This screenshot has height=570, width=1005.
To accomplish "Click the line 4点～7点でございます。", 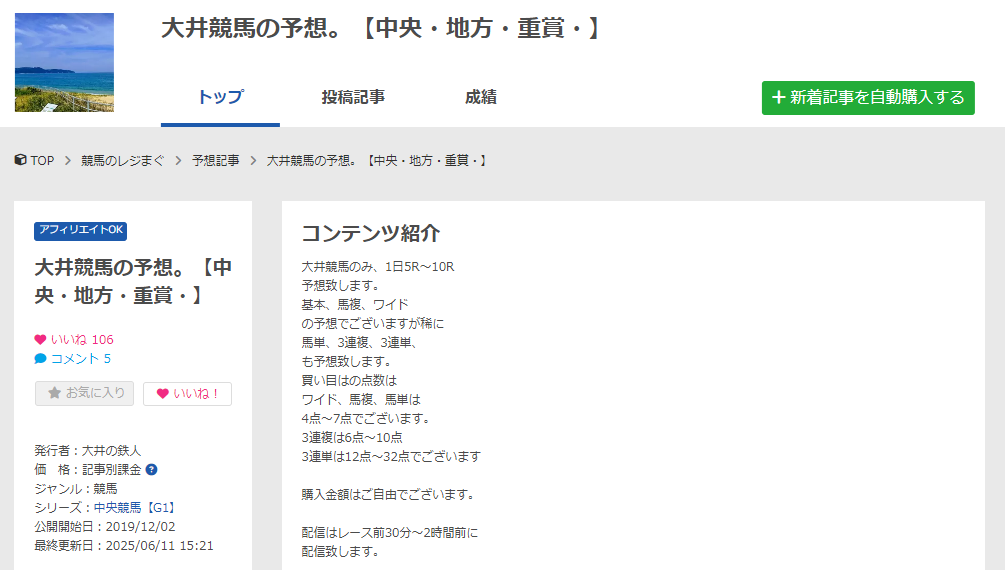I will [367, 419].
